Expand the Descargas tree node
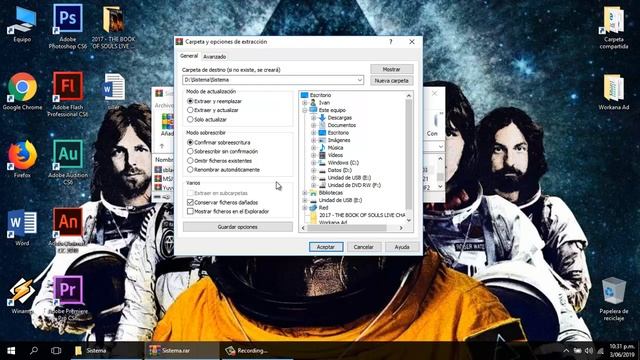This screenshot has height=360, width=640. pyautogui.click(x=313, y=118)
